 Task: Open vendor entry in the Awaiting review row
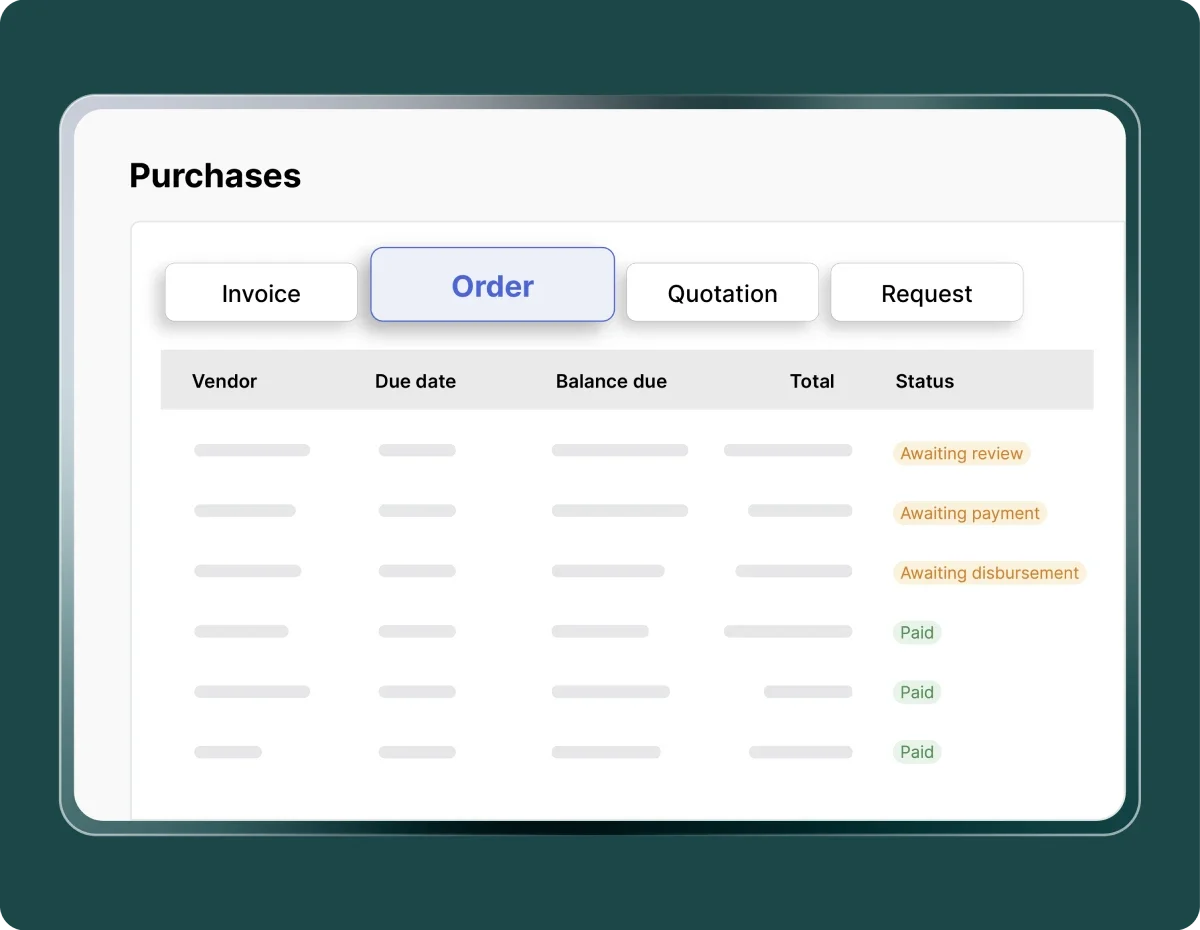[x=252, y=450]
